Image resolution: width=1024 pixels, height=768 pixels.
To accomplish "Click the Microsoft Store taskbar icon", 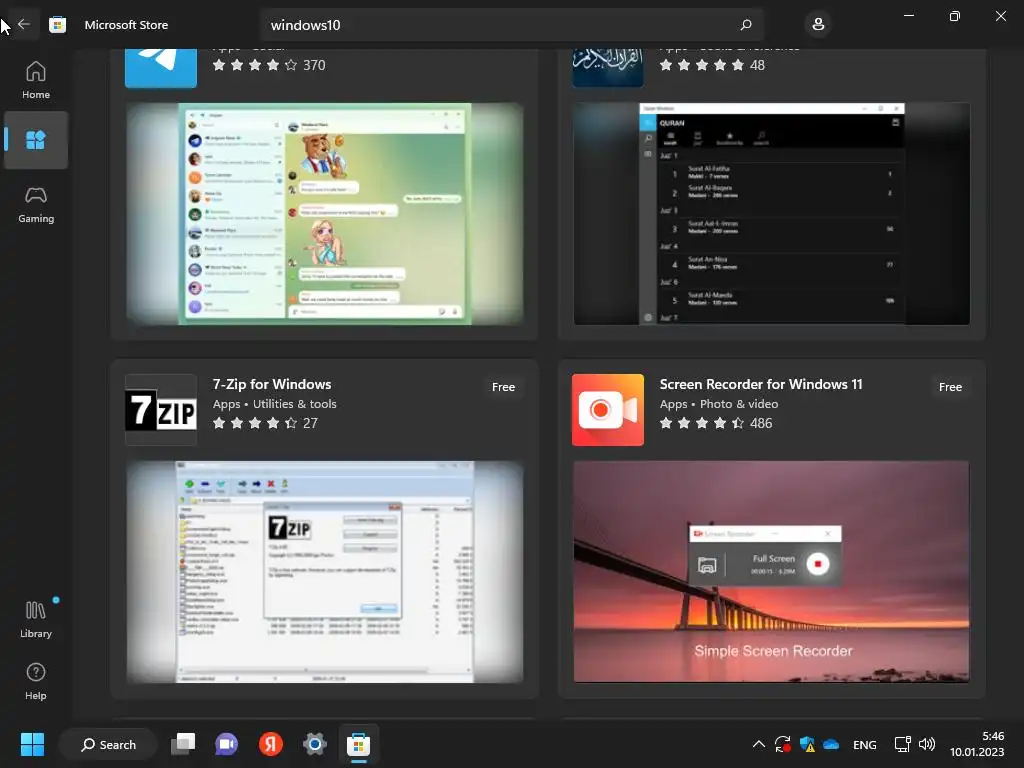I will [x=359, y=744].
